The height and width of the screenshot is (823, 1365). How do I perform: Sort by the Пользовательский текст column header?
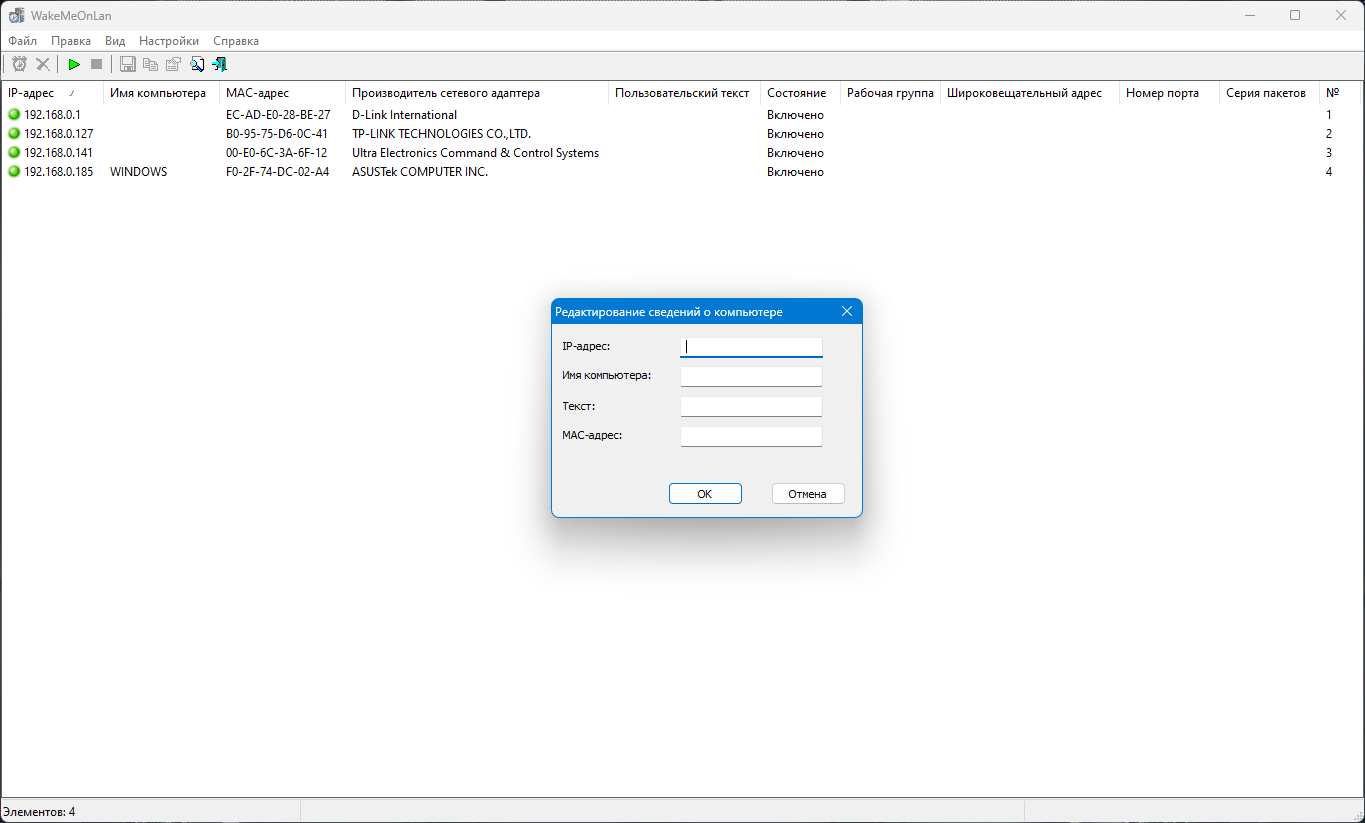click(x=684, y=93)
